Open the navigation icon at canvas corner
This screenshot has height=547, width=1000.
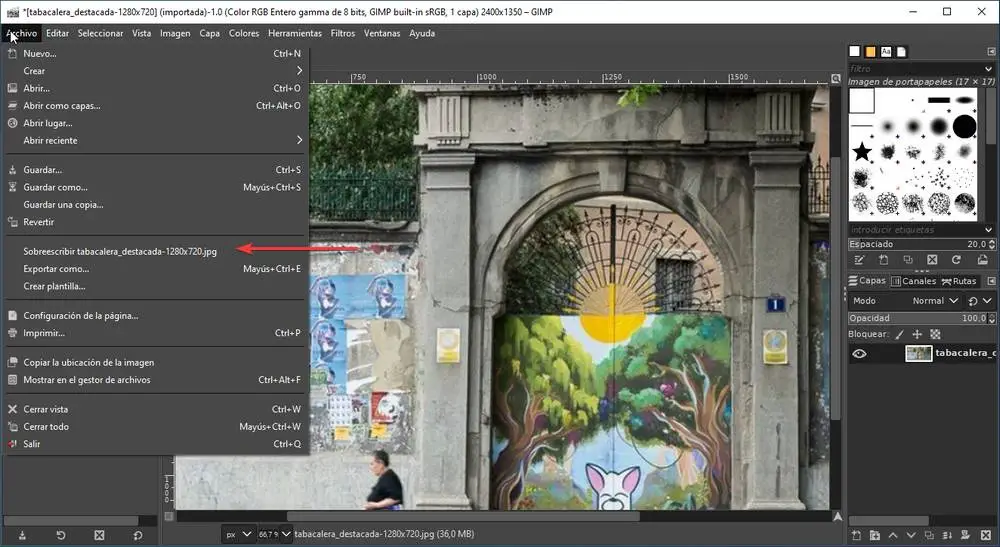tap(836, 516)
